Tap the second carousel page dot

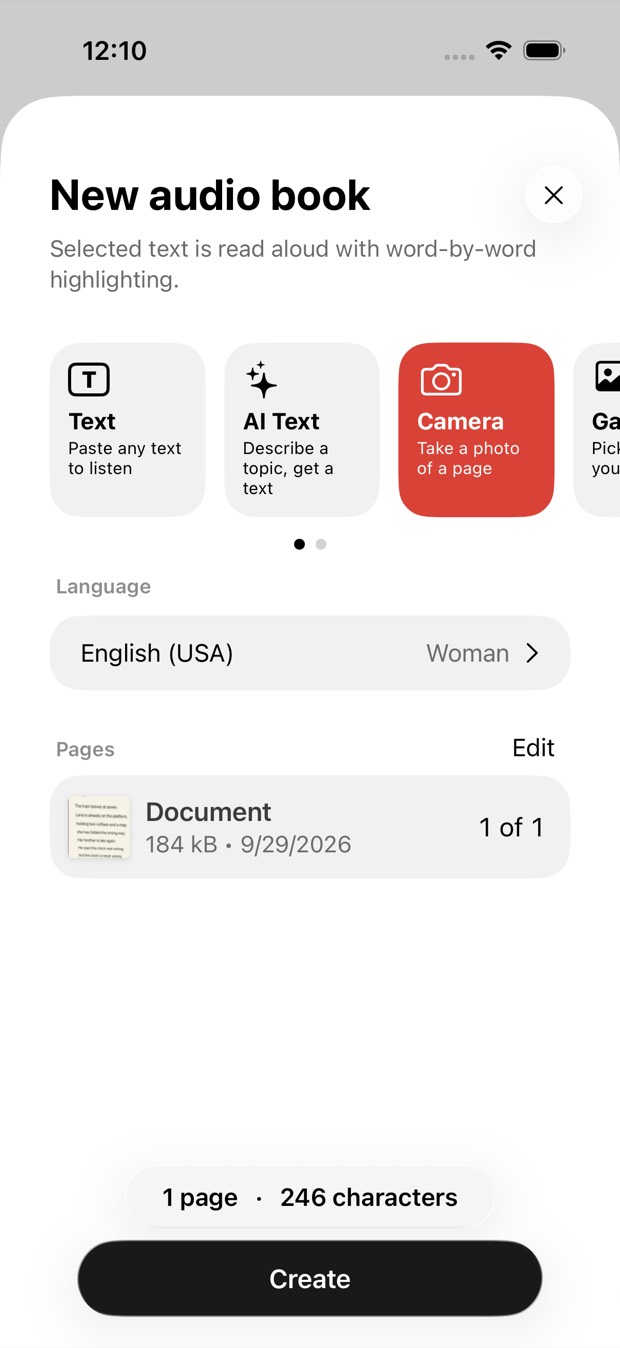point(321,544)
